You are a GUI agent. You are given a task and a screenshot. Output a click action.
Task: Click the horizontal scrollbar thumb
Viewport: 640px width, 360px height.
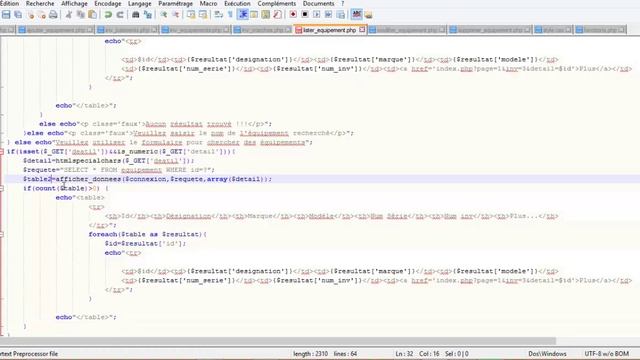(278, 341)
